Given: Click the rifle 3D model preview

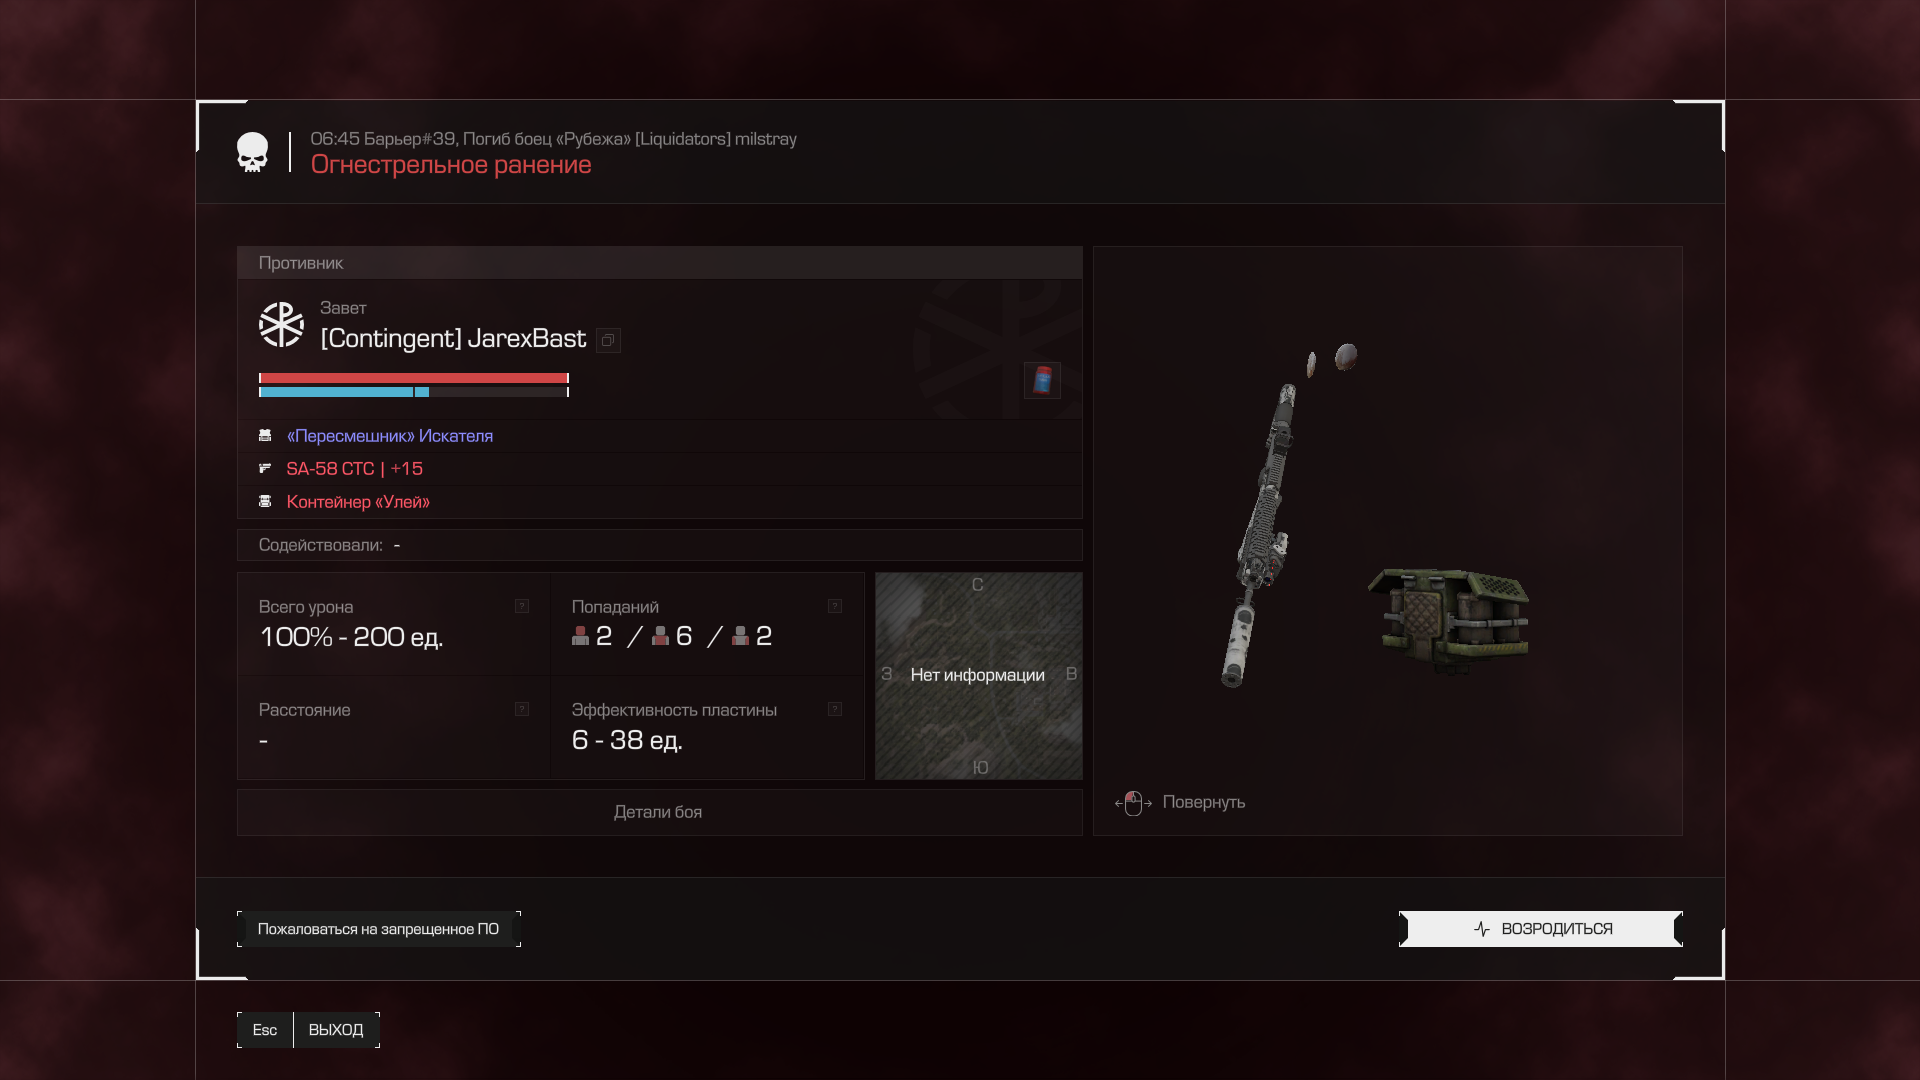Looking at the screenshot, I should (x=1260, y=535).
